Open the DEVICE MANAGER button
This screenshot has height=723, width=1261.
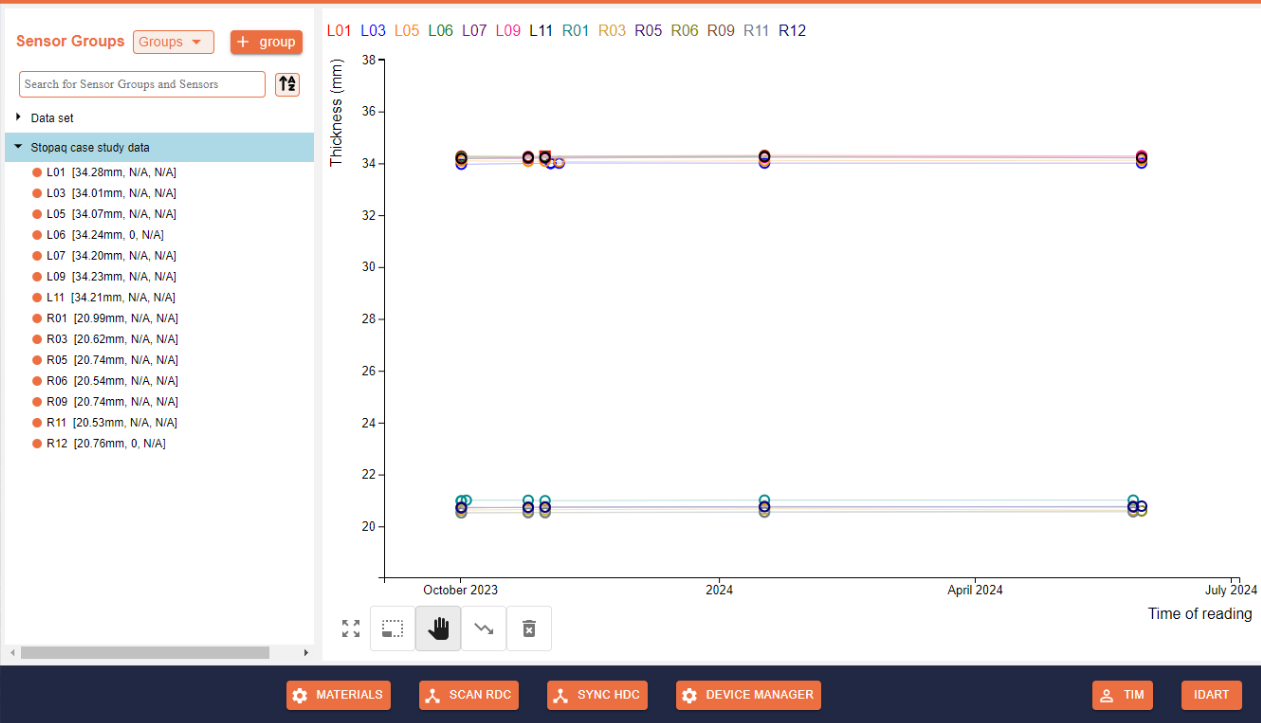[748, 695]
